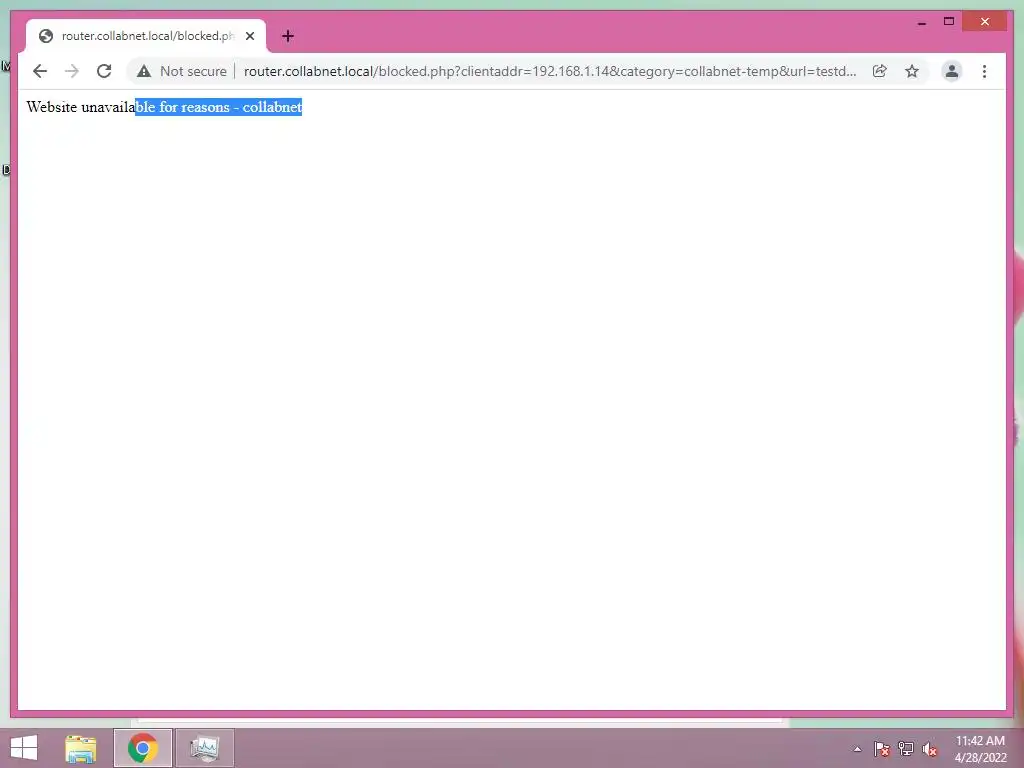Viewport: 1024px width, 768px height.
Task: Open network status tray icon
Action: pos(906,749)
